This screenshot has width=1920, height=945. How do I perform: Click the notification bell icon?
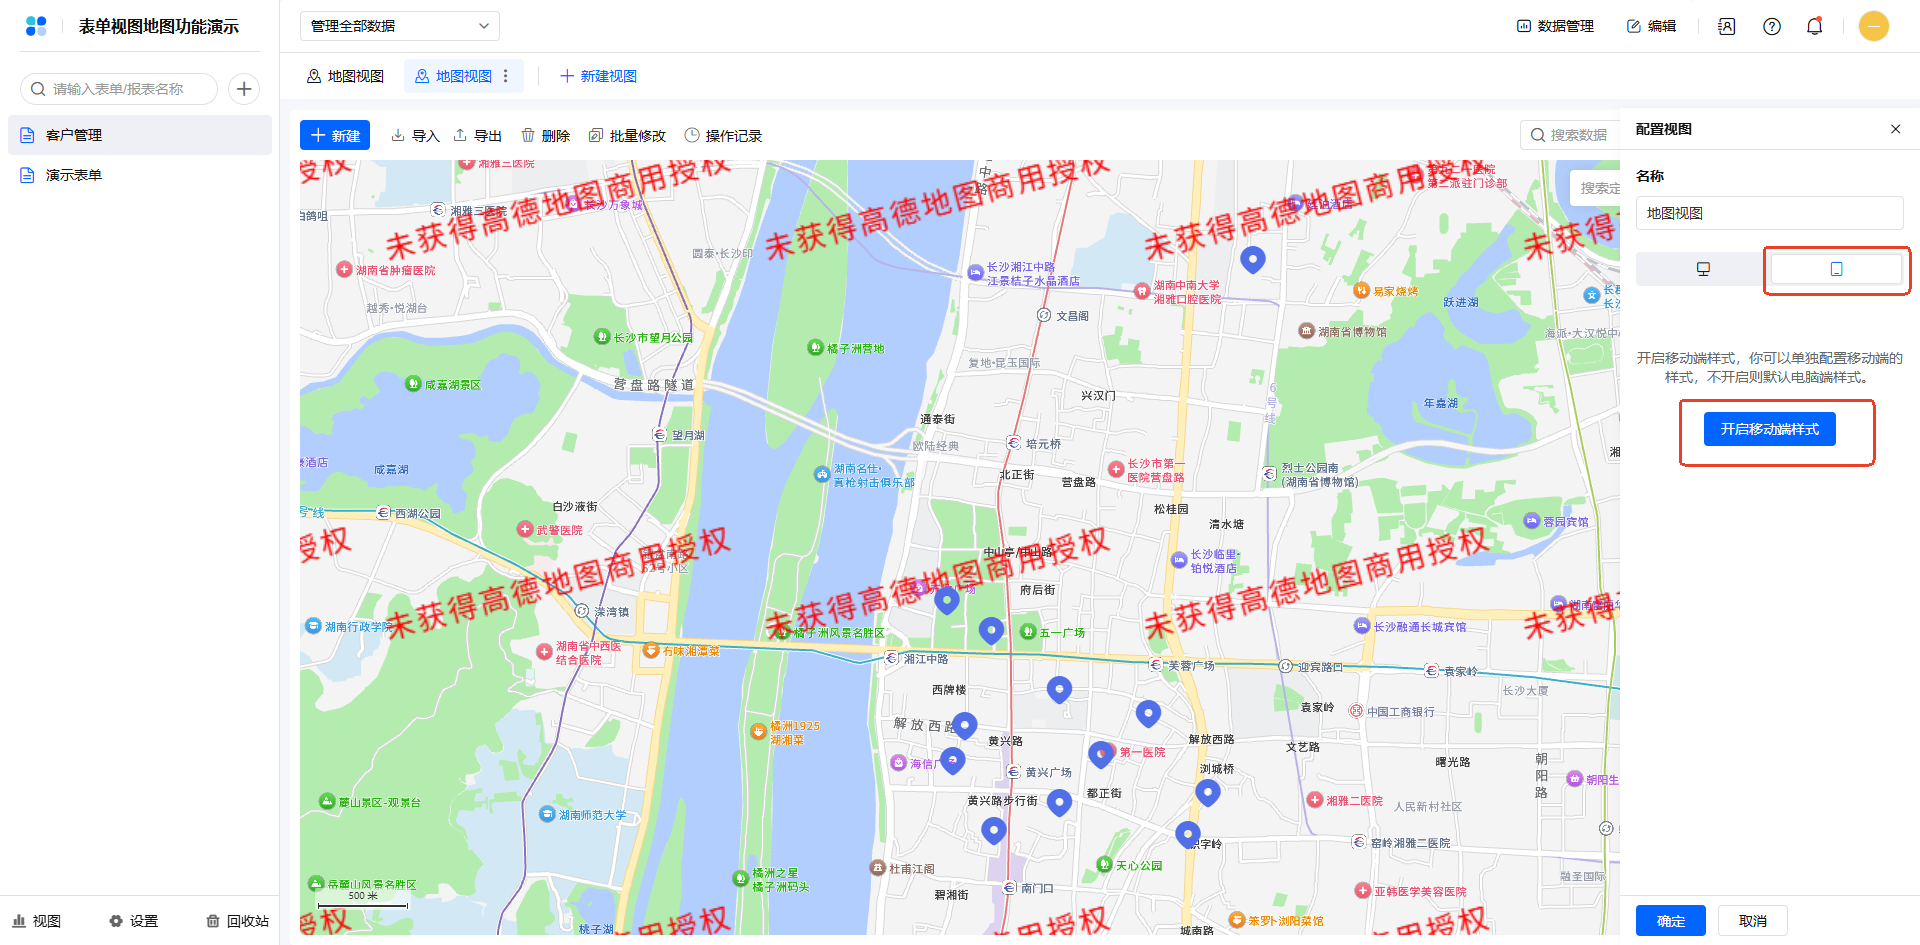point(1814,26)
